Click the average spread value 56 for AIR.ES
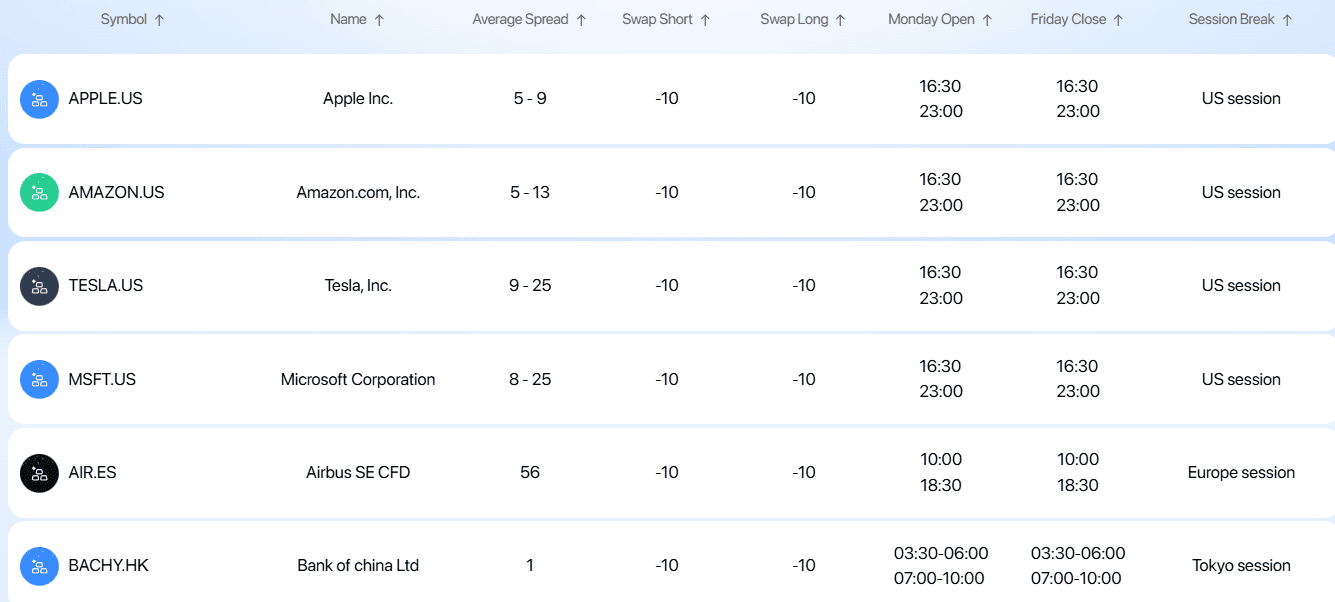Screen dimensions: 1335x602 [x=529, y=472]
